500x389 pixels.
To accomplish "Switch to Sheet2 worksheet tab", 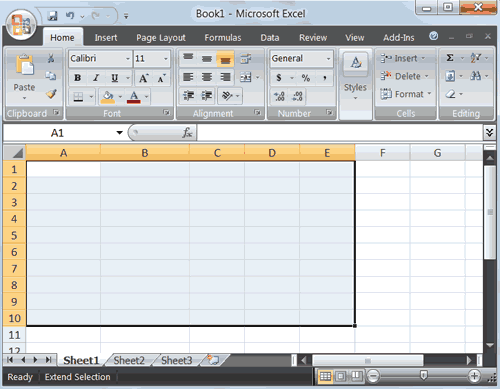I will tap(129, 360).
